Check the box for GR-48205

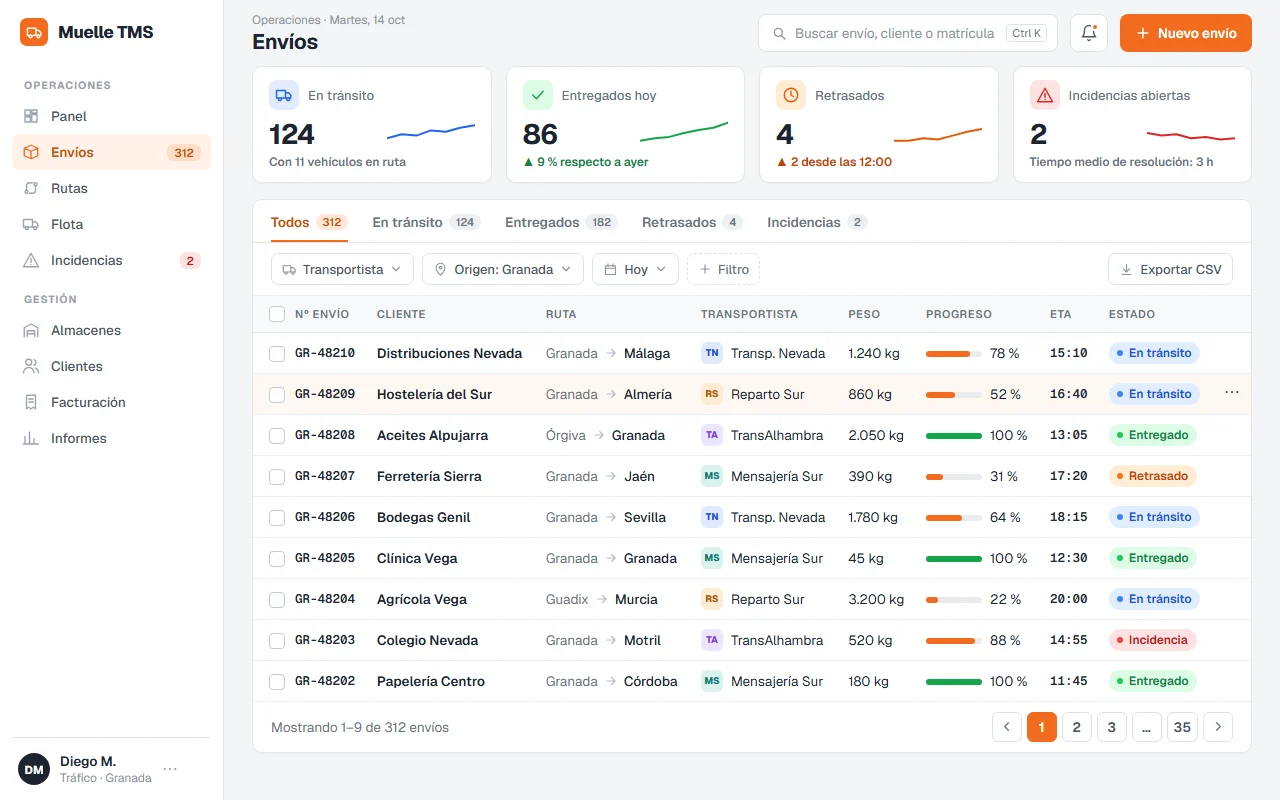coord(277,558)
